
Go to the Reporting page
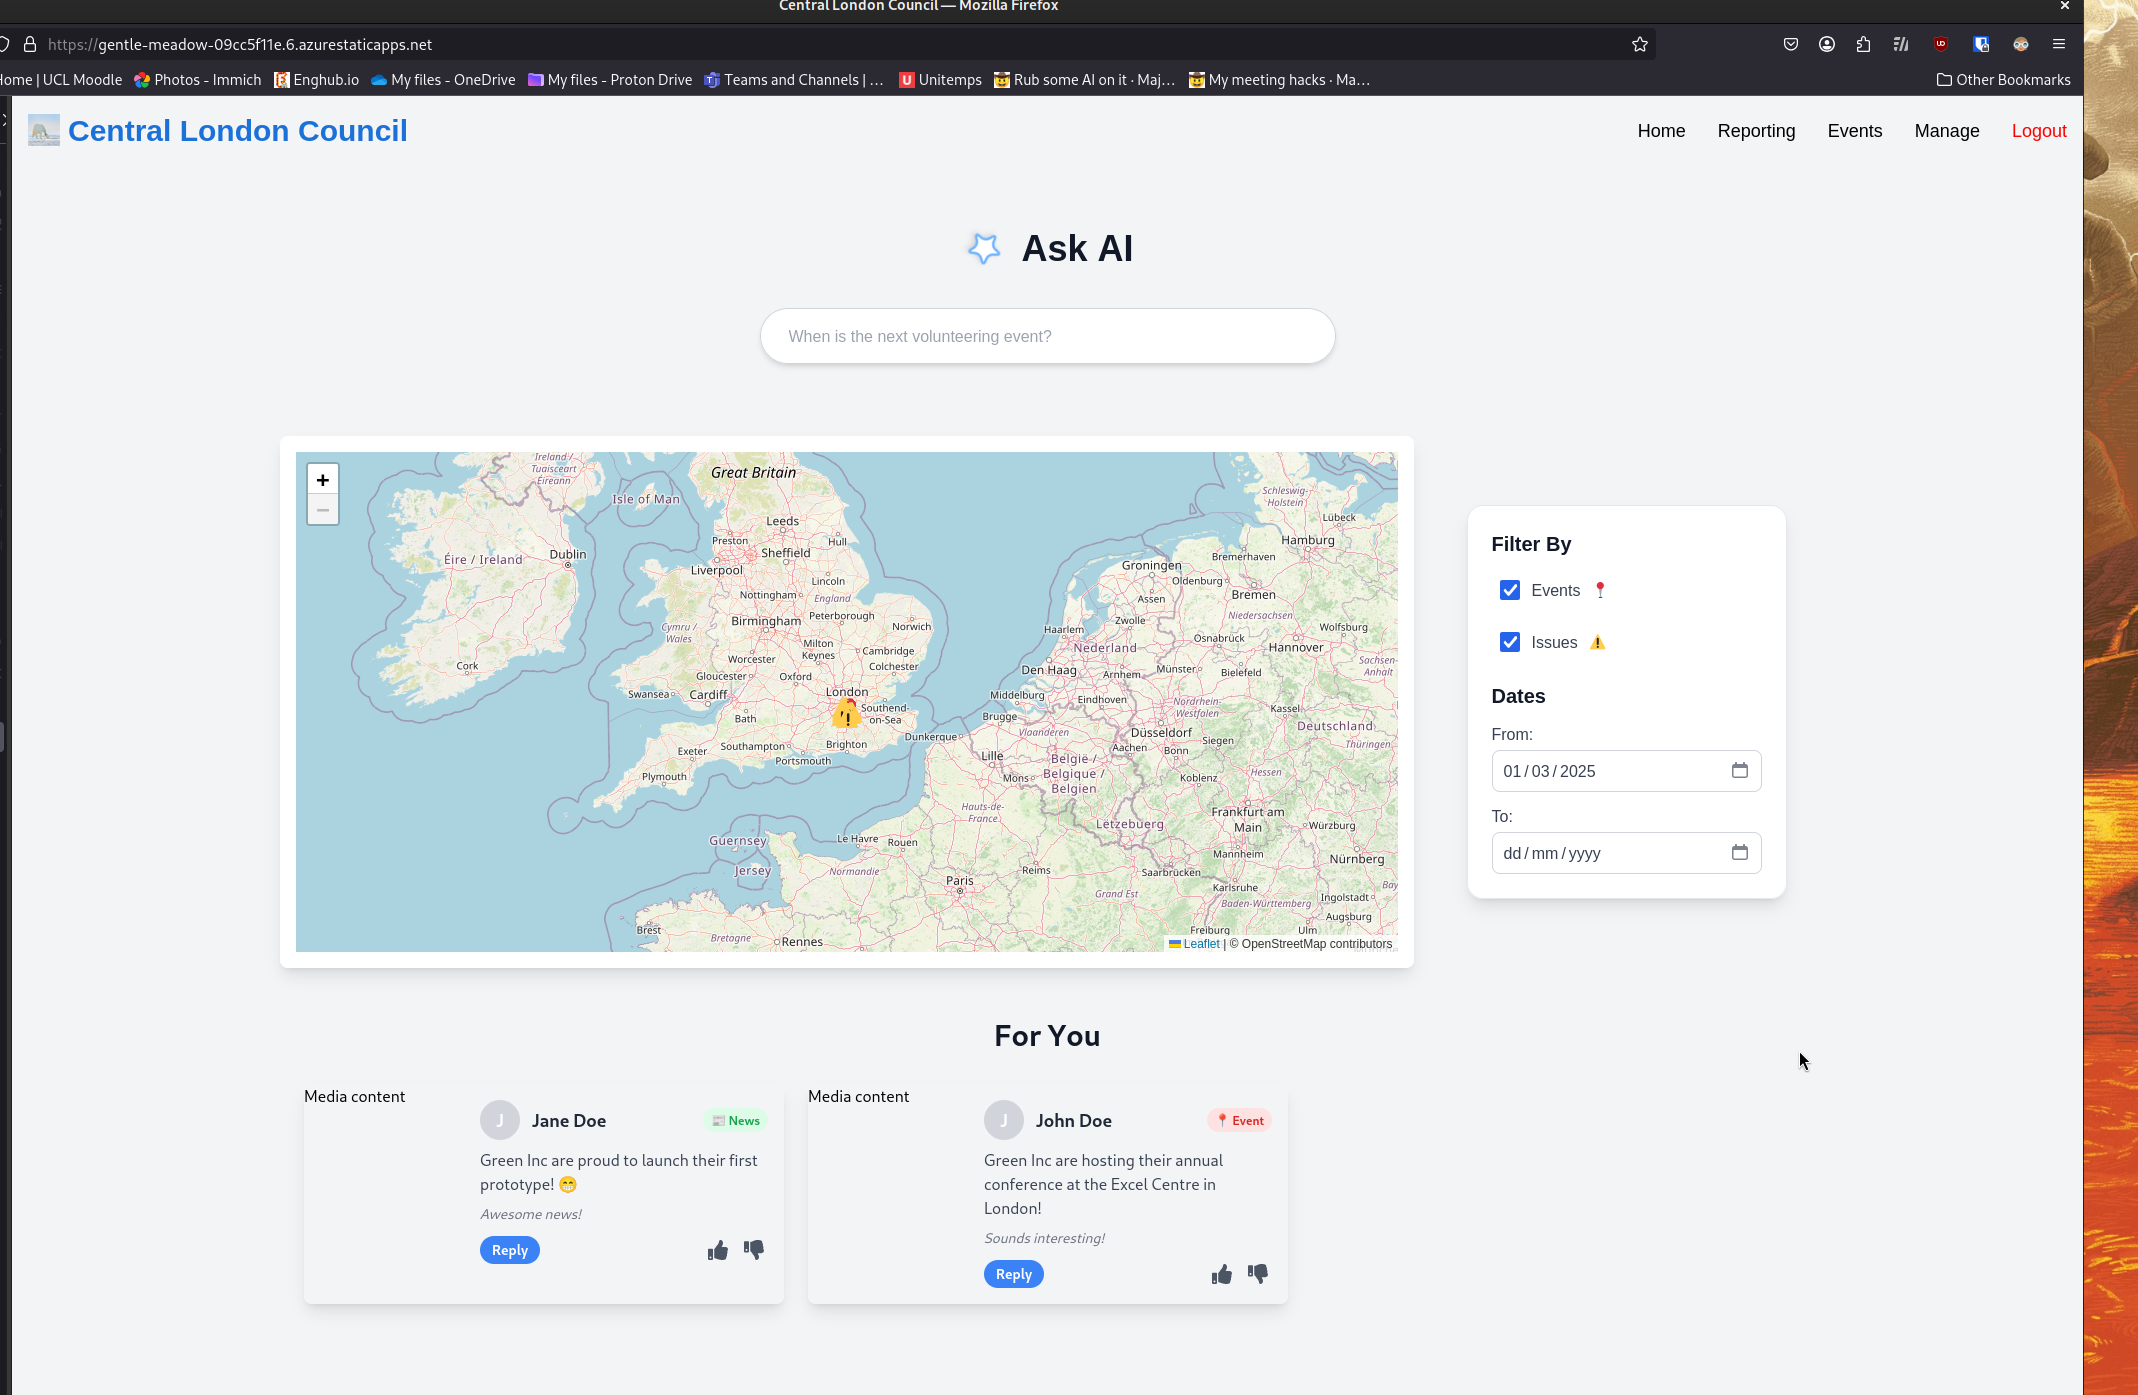(1756, 131)
